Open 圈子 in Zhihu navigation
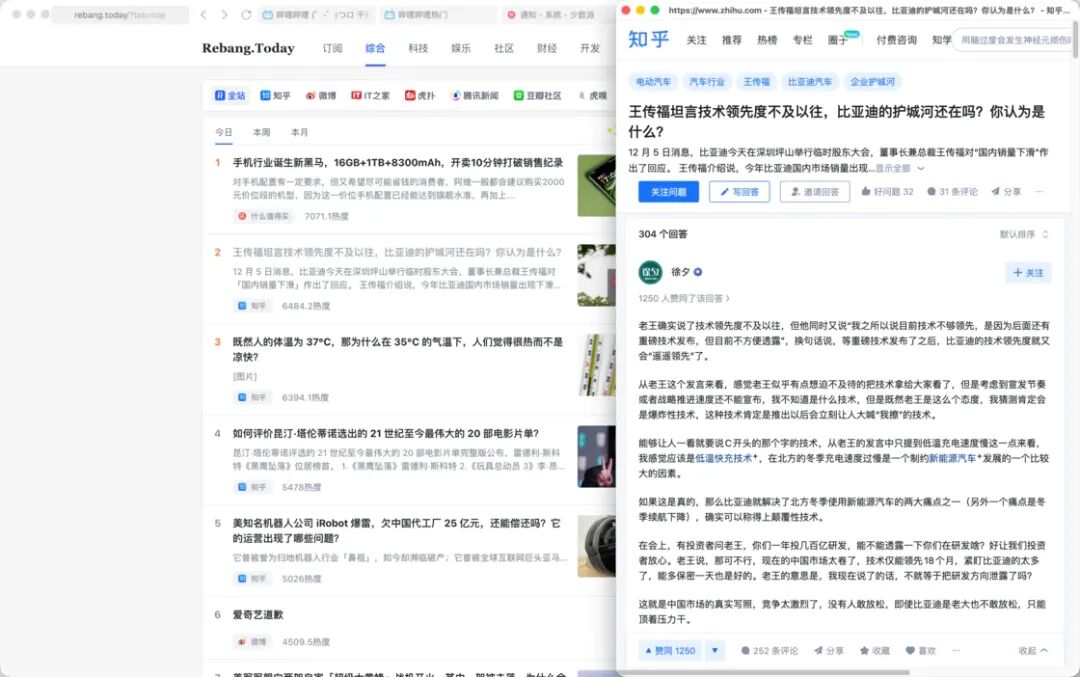The width and height of the screenshot is (1080, 677). click(838, 40)
